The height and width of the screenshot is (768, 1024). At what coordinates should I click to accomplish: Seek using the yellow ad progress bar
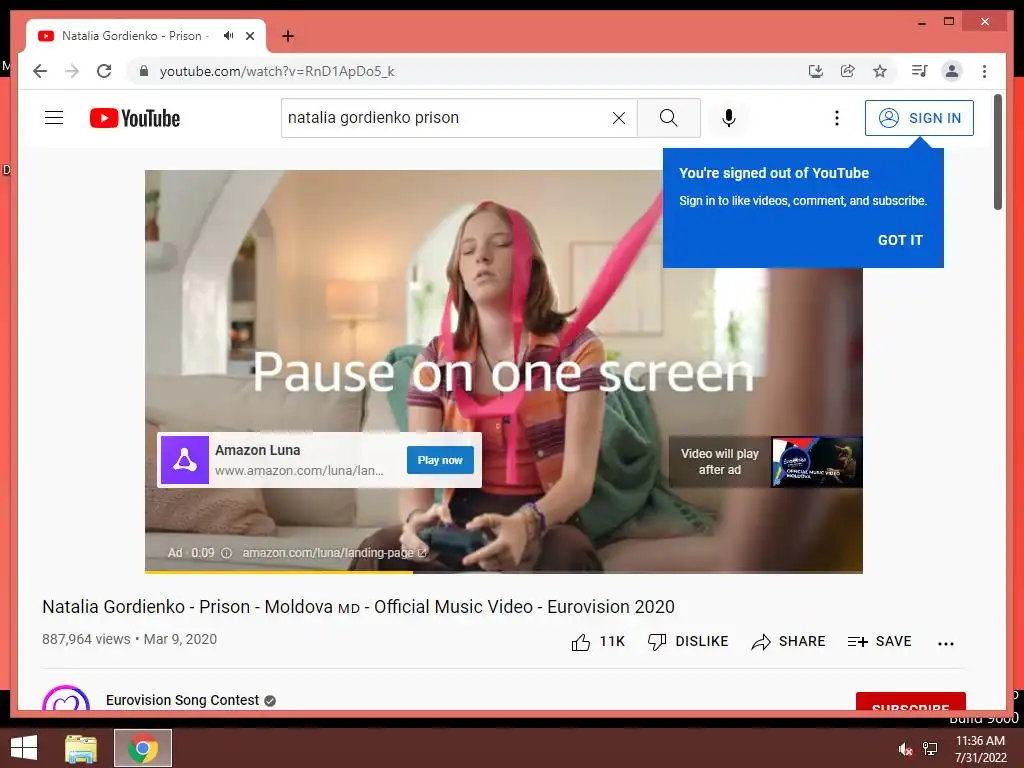coord(504,572)
